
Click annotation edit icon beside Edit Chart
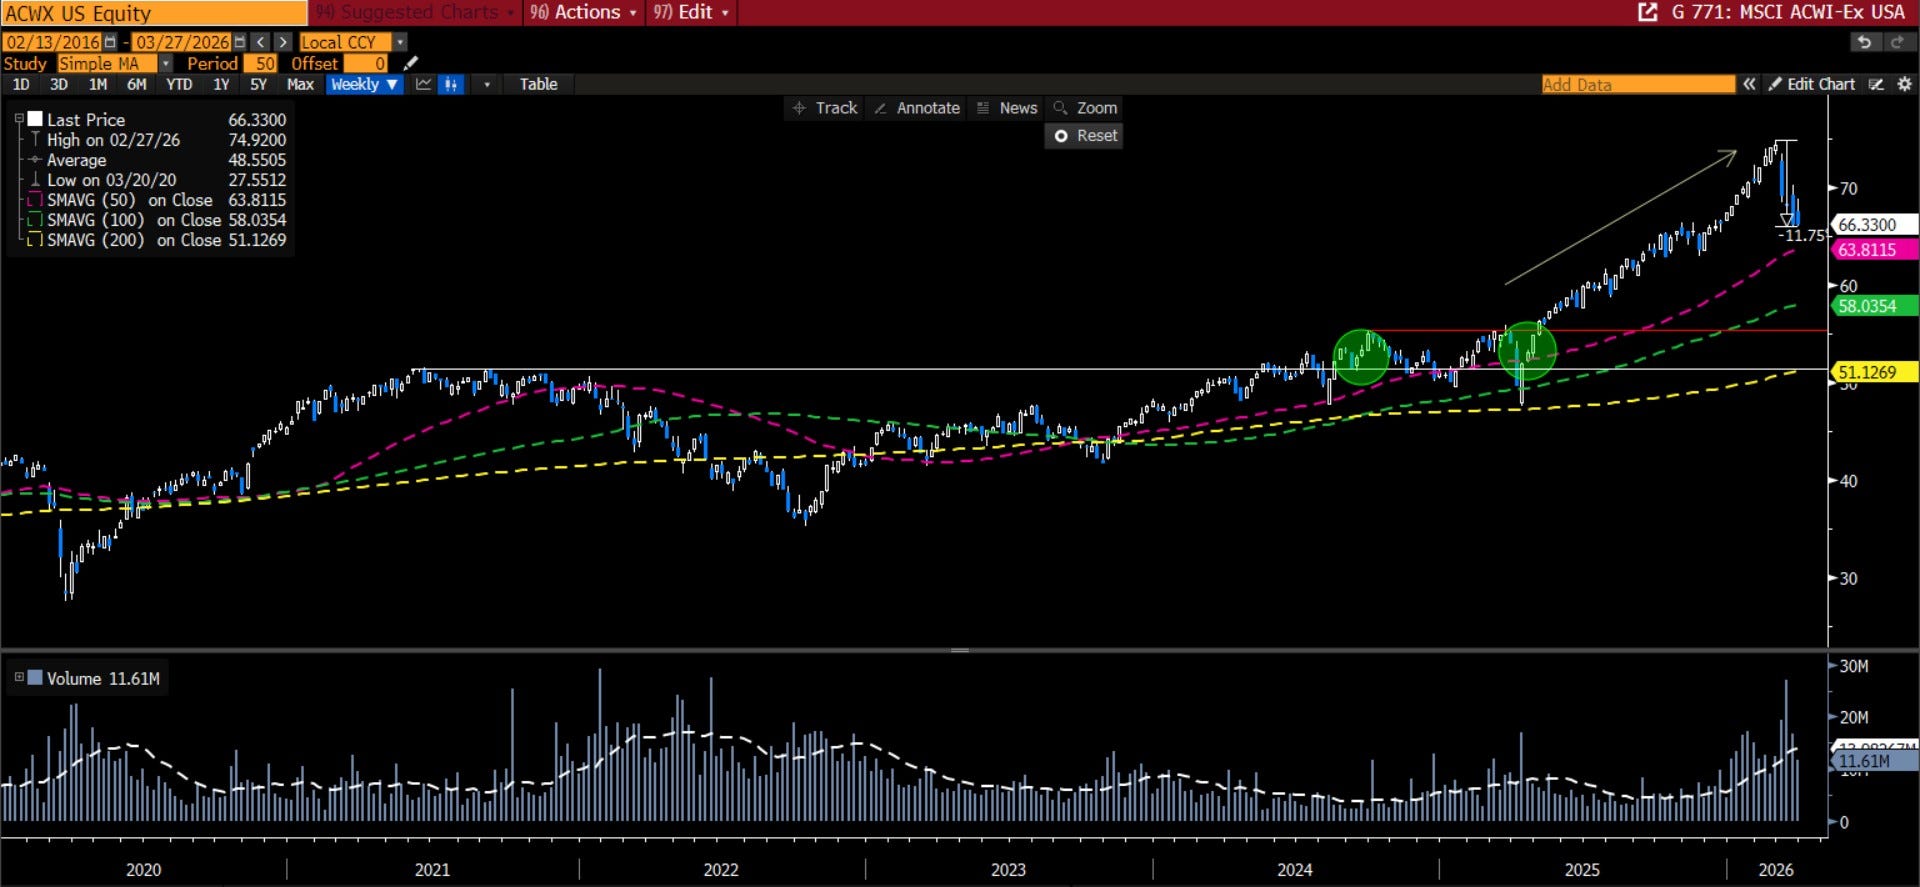(1877, 85)
